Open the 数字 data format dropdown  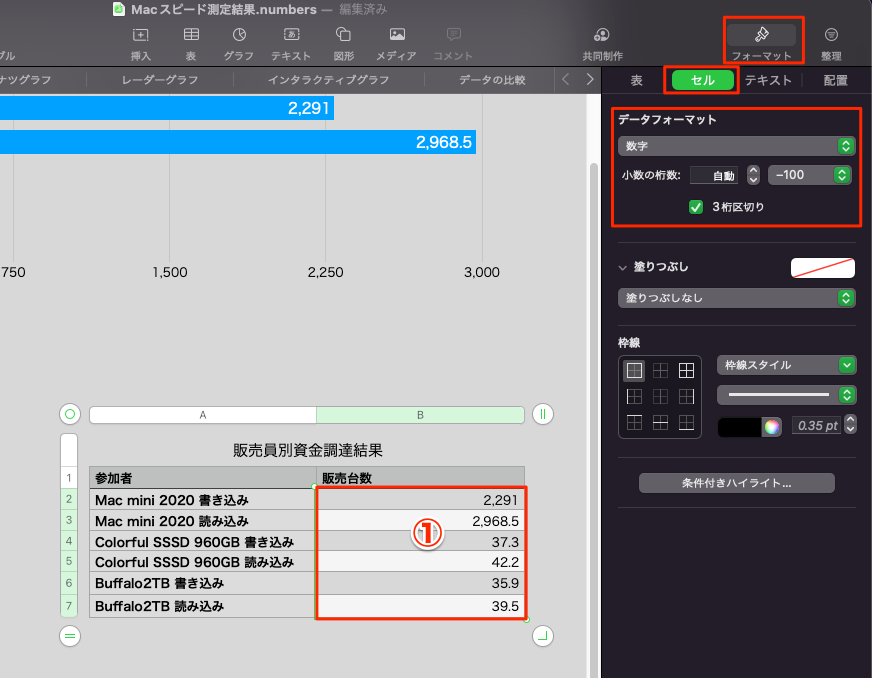pyautogui.click(x=736, y=146)
